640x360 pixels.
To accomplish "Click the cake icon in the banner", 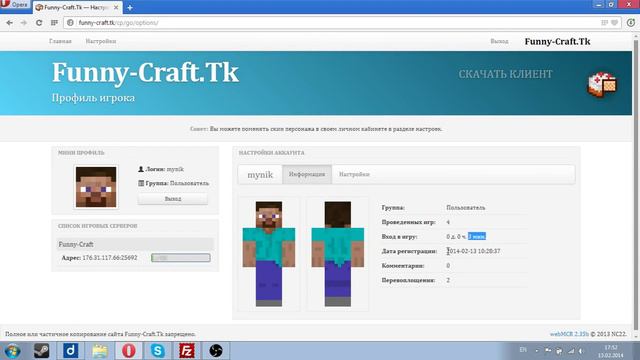I will [x=602, y=84].
